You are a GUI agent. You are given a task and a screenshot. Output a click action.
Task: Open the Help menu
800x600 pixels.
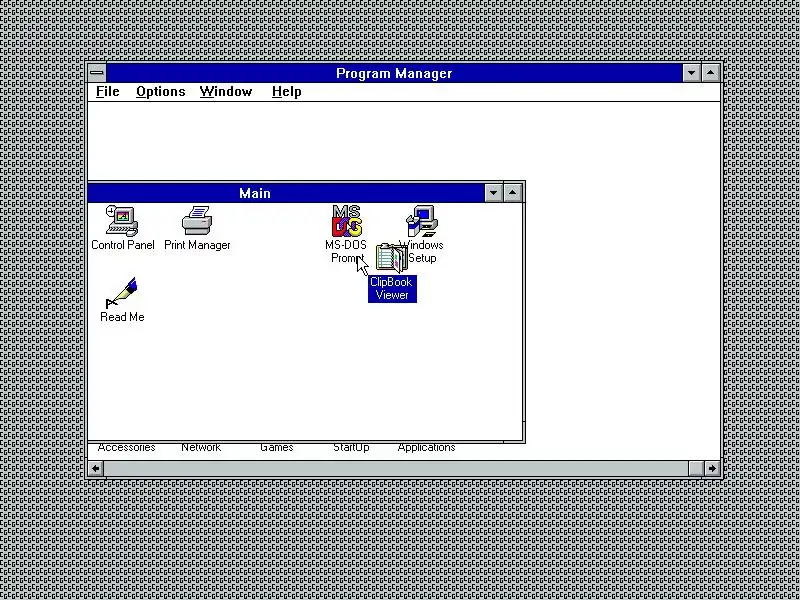coord(286,92)
